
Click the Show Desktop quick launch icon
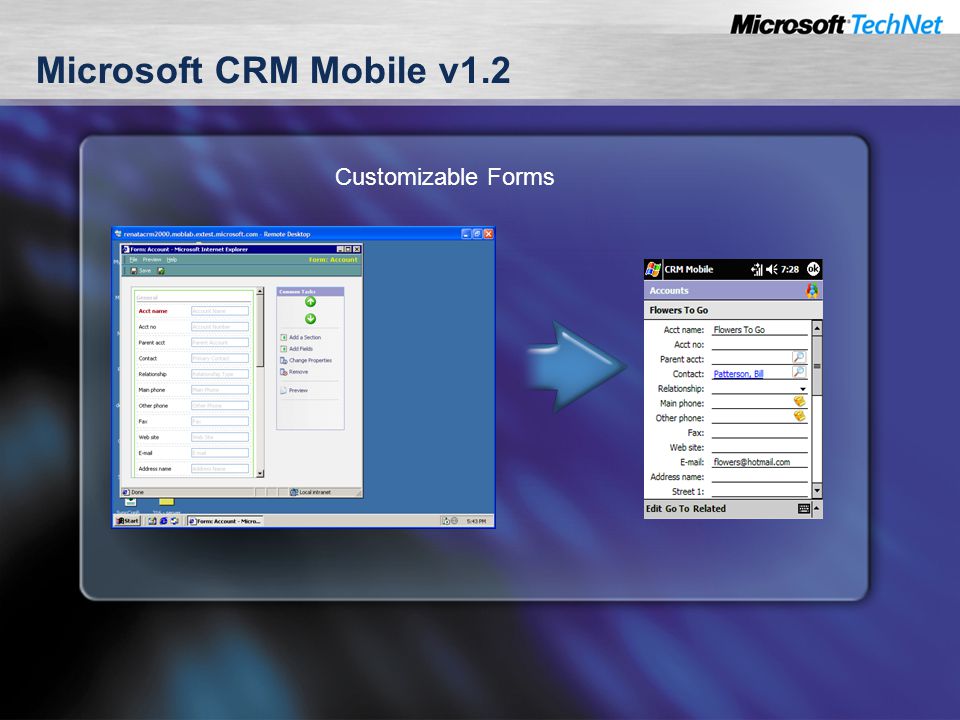tap(152, 521)
